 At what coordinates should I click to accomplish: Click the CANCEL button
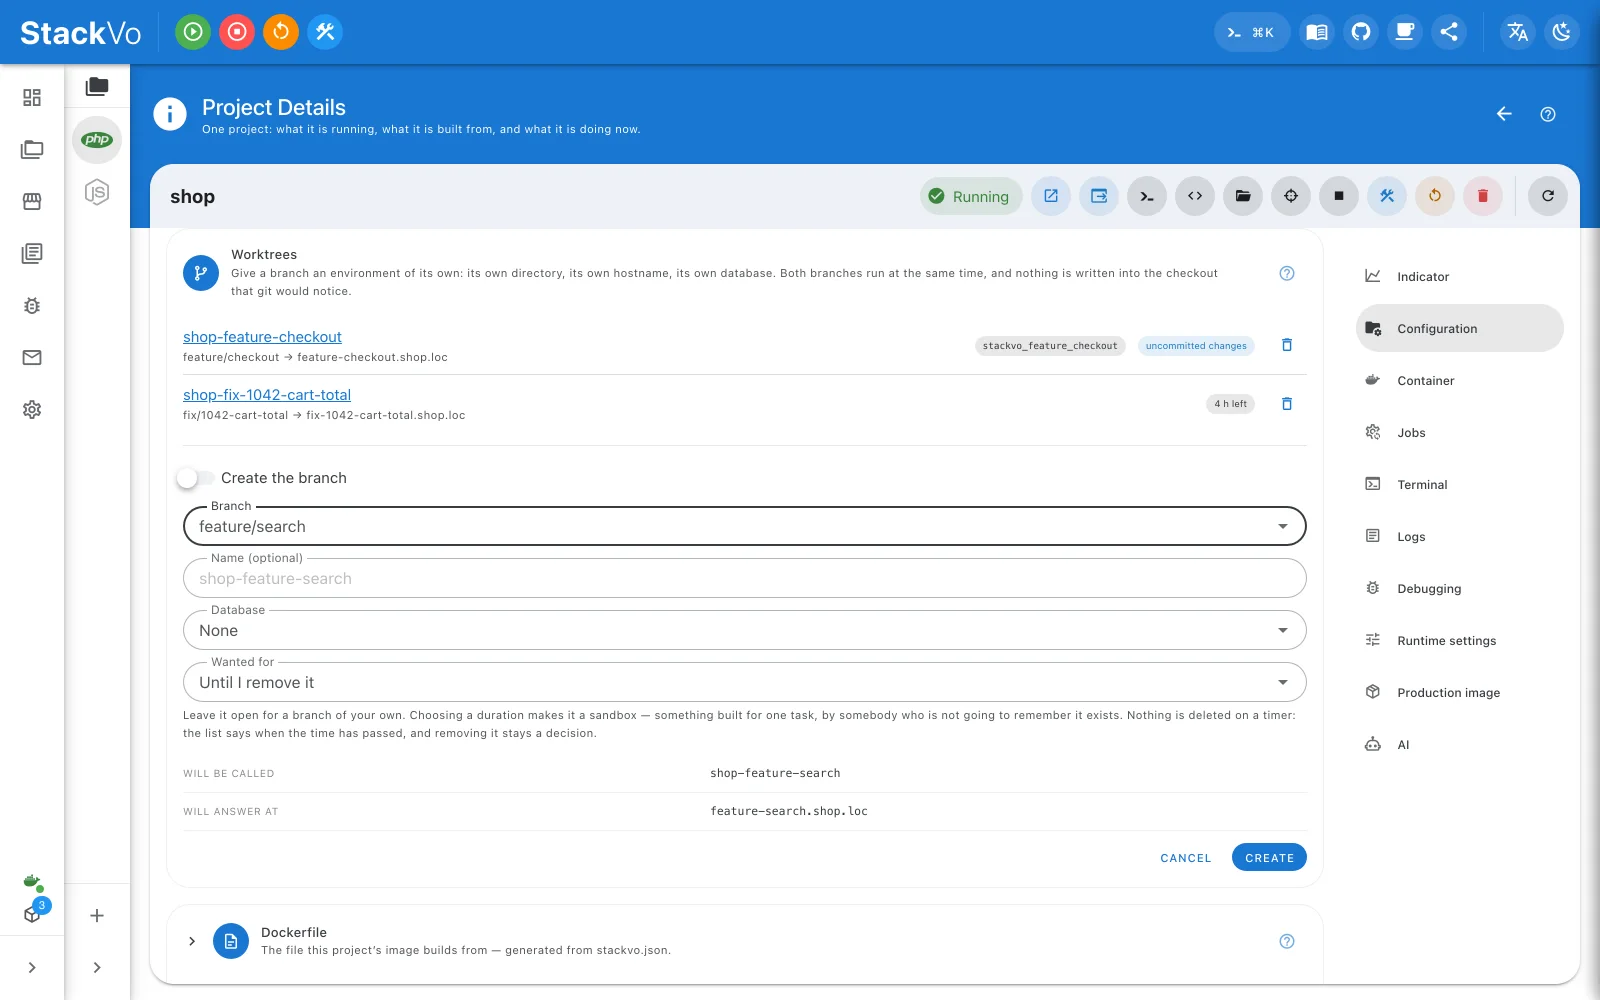tap(1186, 858)
